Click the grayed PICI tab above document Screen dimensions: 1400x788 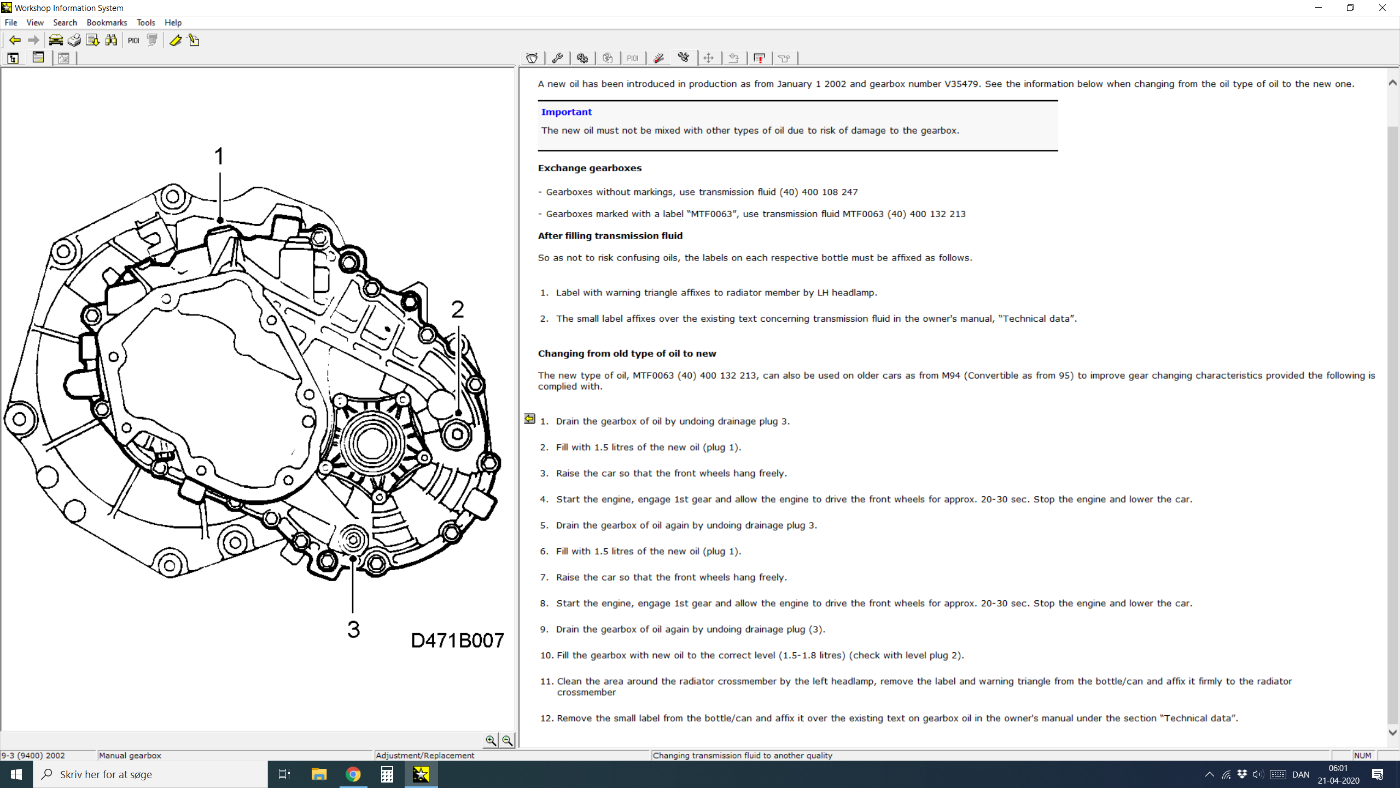(x=633, y=58)
